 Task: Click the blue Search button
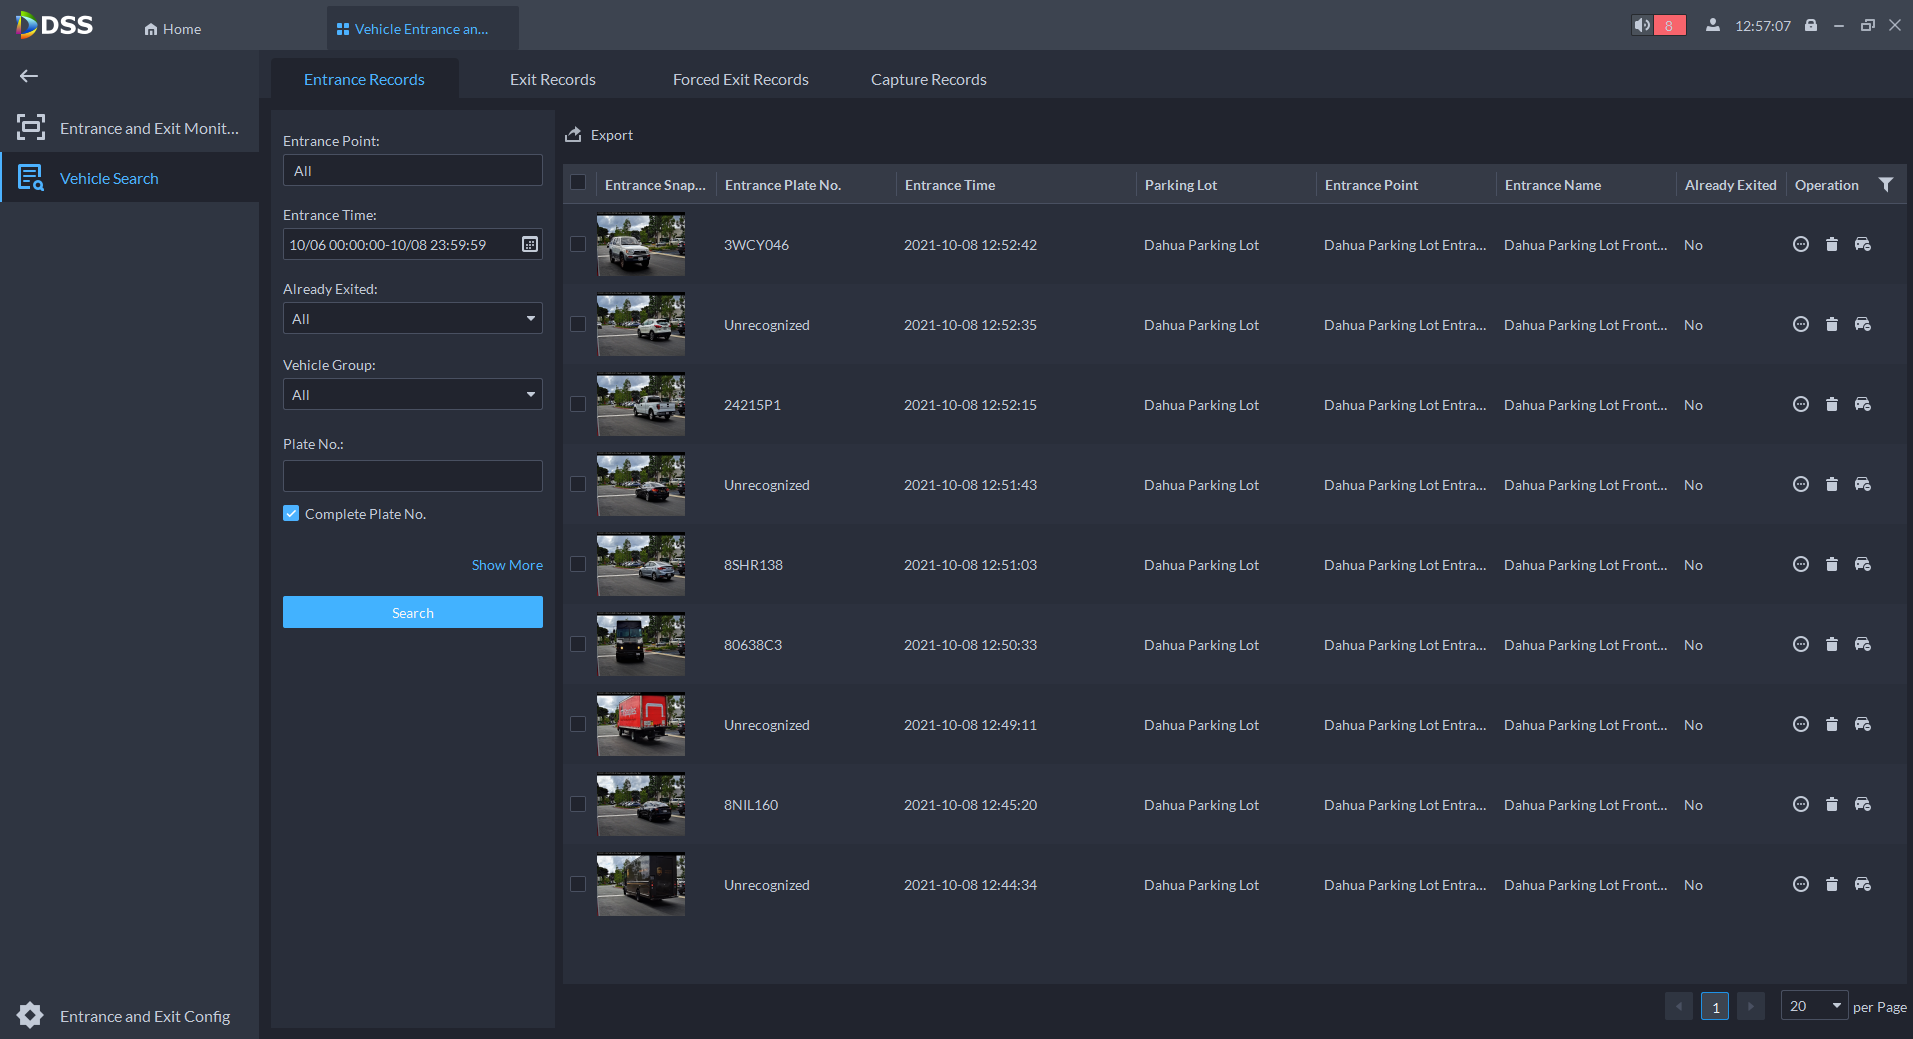(x=412, y=613)
